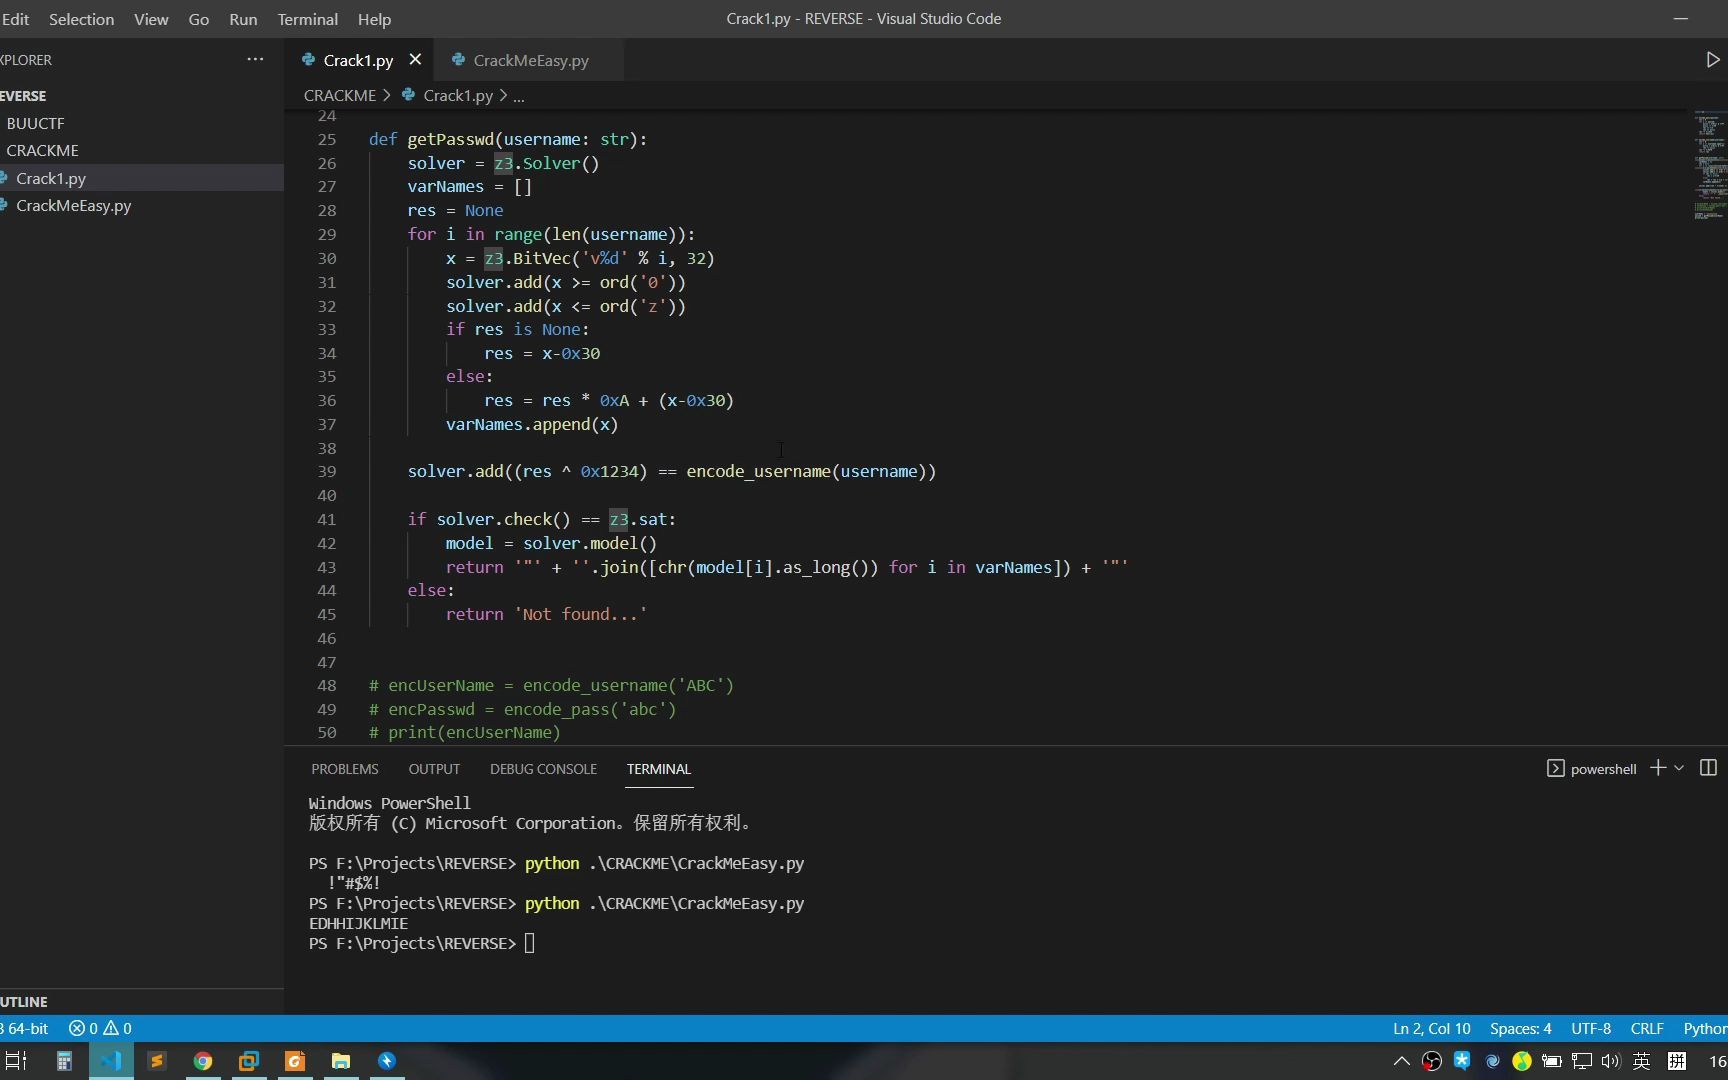This screenshot has width=1728, height=1080.
Task: Toggle the 拼 IME mode indicator
Action: click(1677, 1061)
